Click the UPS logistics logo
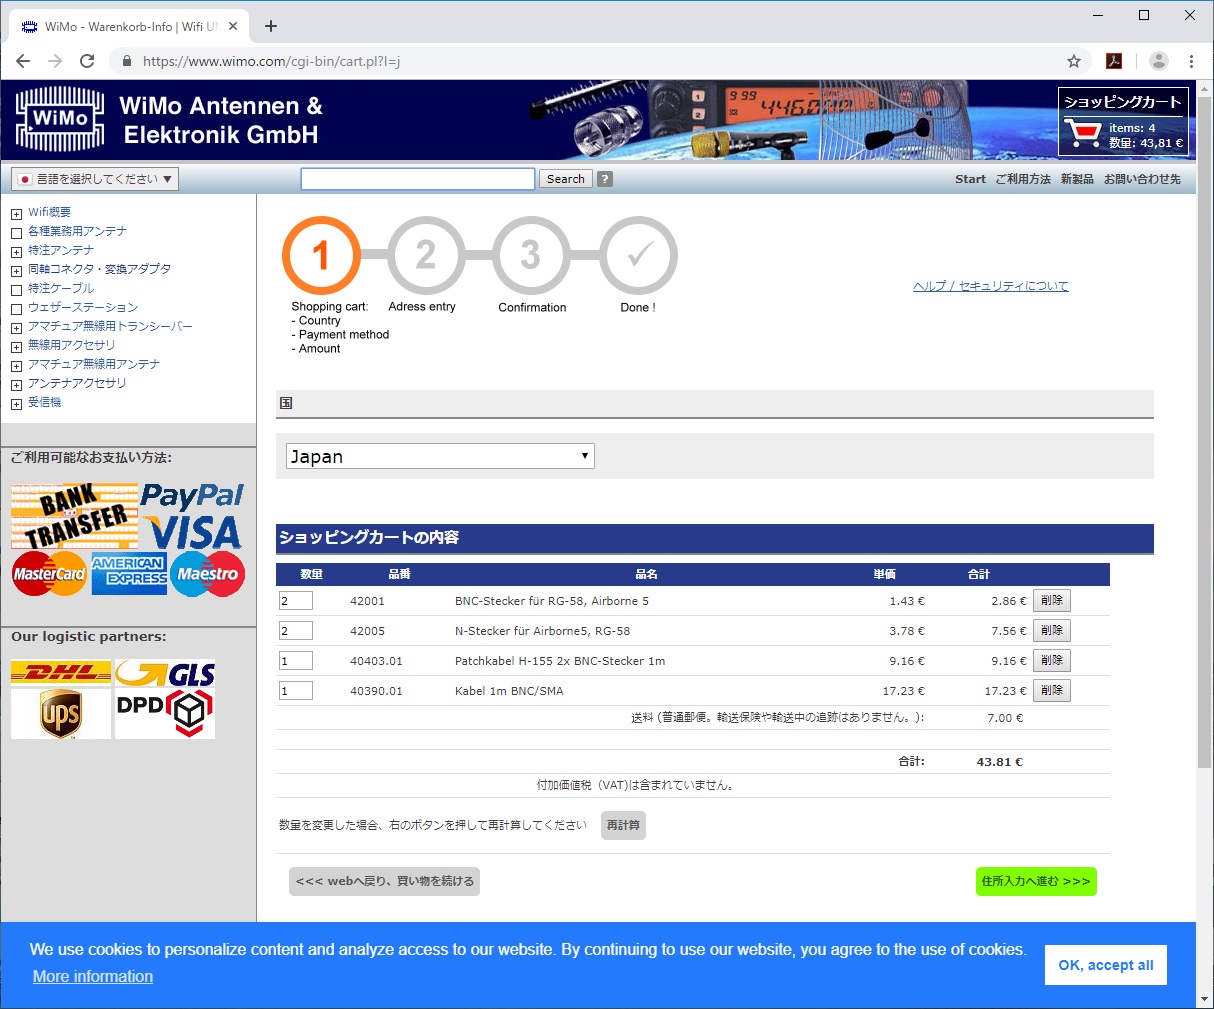Image resolution: width=1214 pixels, height=1009 pixels. 61,714
